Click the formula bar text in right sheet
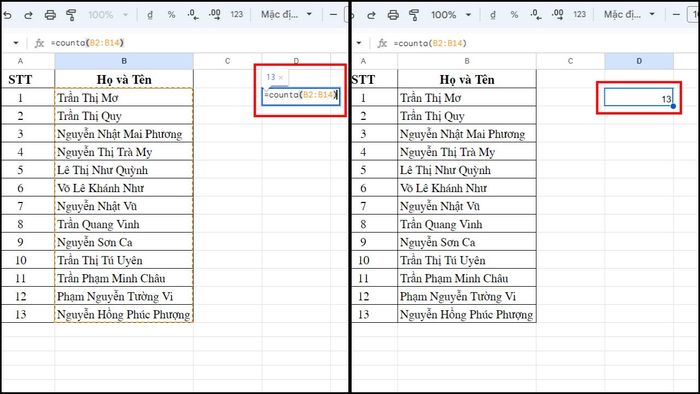This screenshot has height=394, width=700. (x=430, y=43)
